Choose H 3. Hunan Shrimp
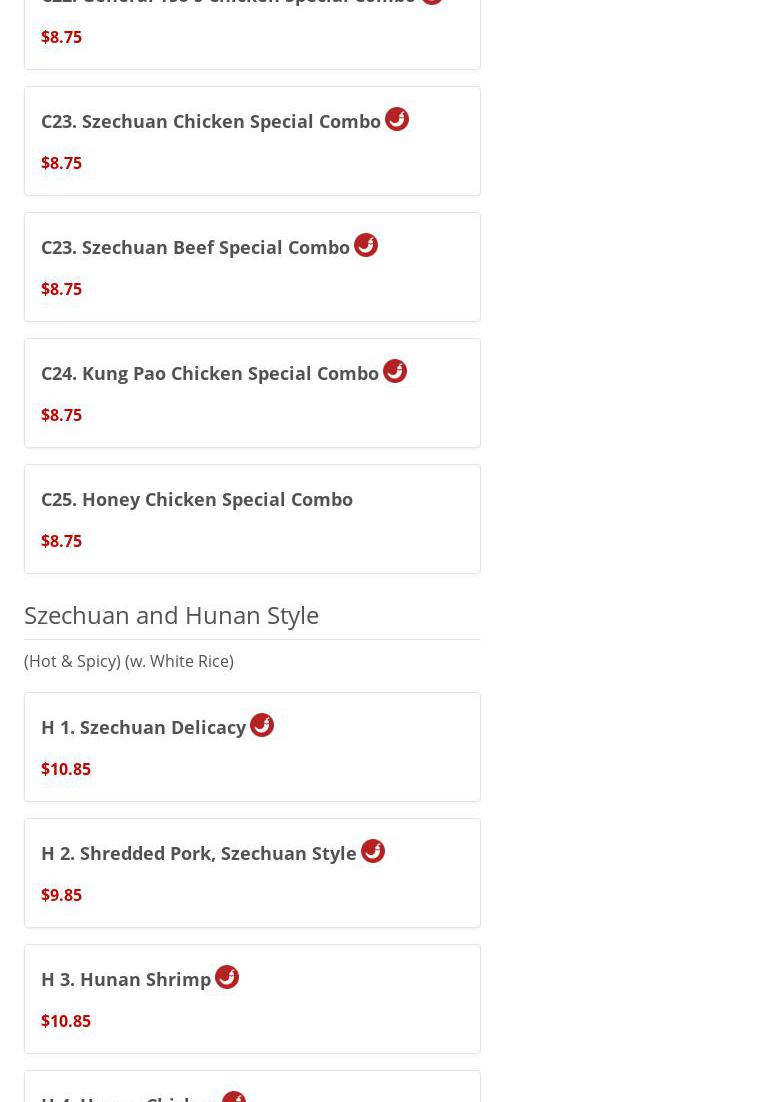Image resolution: width=770 pixels, height=1102 pixels. (126, 980)
